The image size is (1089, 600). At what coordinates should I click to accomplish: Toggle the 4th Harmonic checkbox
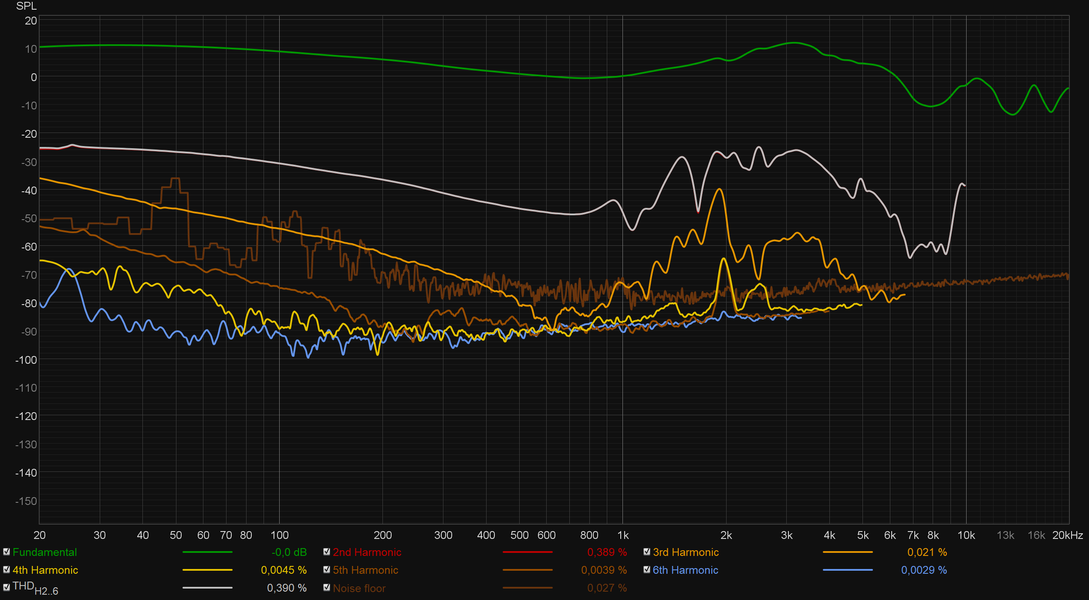[x=6, y=569]
